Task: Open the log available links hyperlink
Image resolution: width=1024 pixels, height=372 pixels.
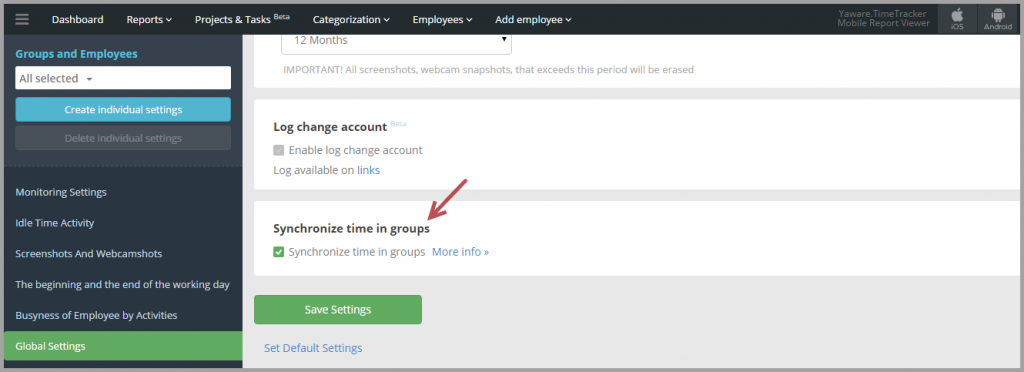Action: point(368,170)
